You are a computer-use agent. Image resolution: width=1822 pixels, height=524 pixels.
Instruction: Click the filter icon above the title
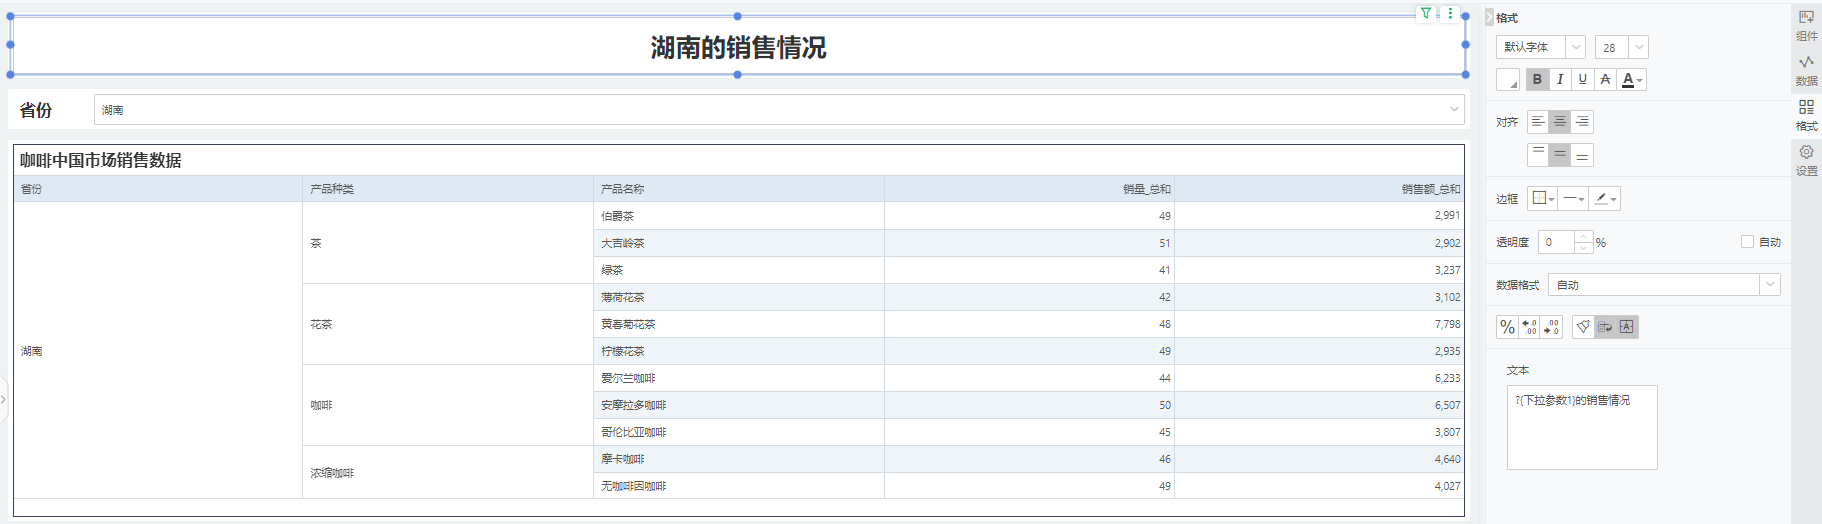[x=1426, y=13]
